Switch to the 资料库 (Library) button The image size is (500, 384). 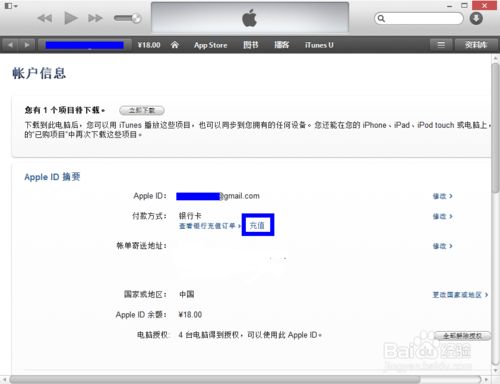[476, 45]
